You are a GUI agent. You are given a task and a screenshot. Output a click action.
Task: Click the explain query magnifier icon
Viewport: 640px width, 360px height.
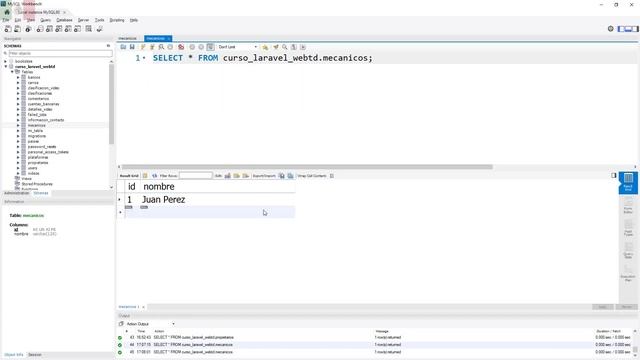coord(161,47)
